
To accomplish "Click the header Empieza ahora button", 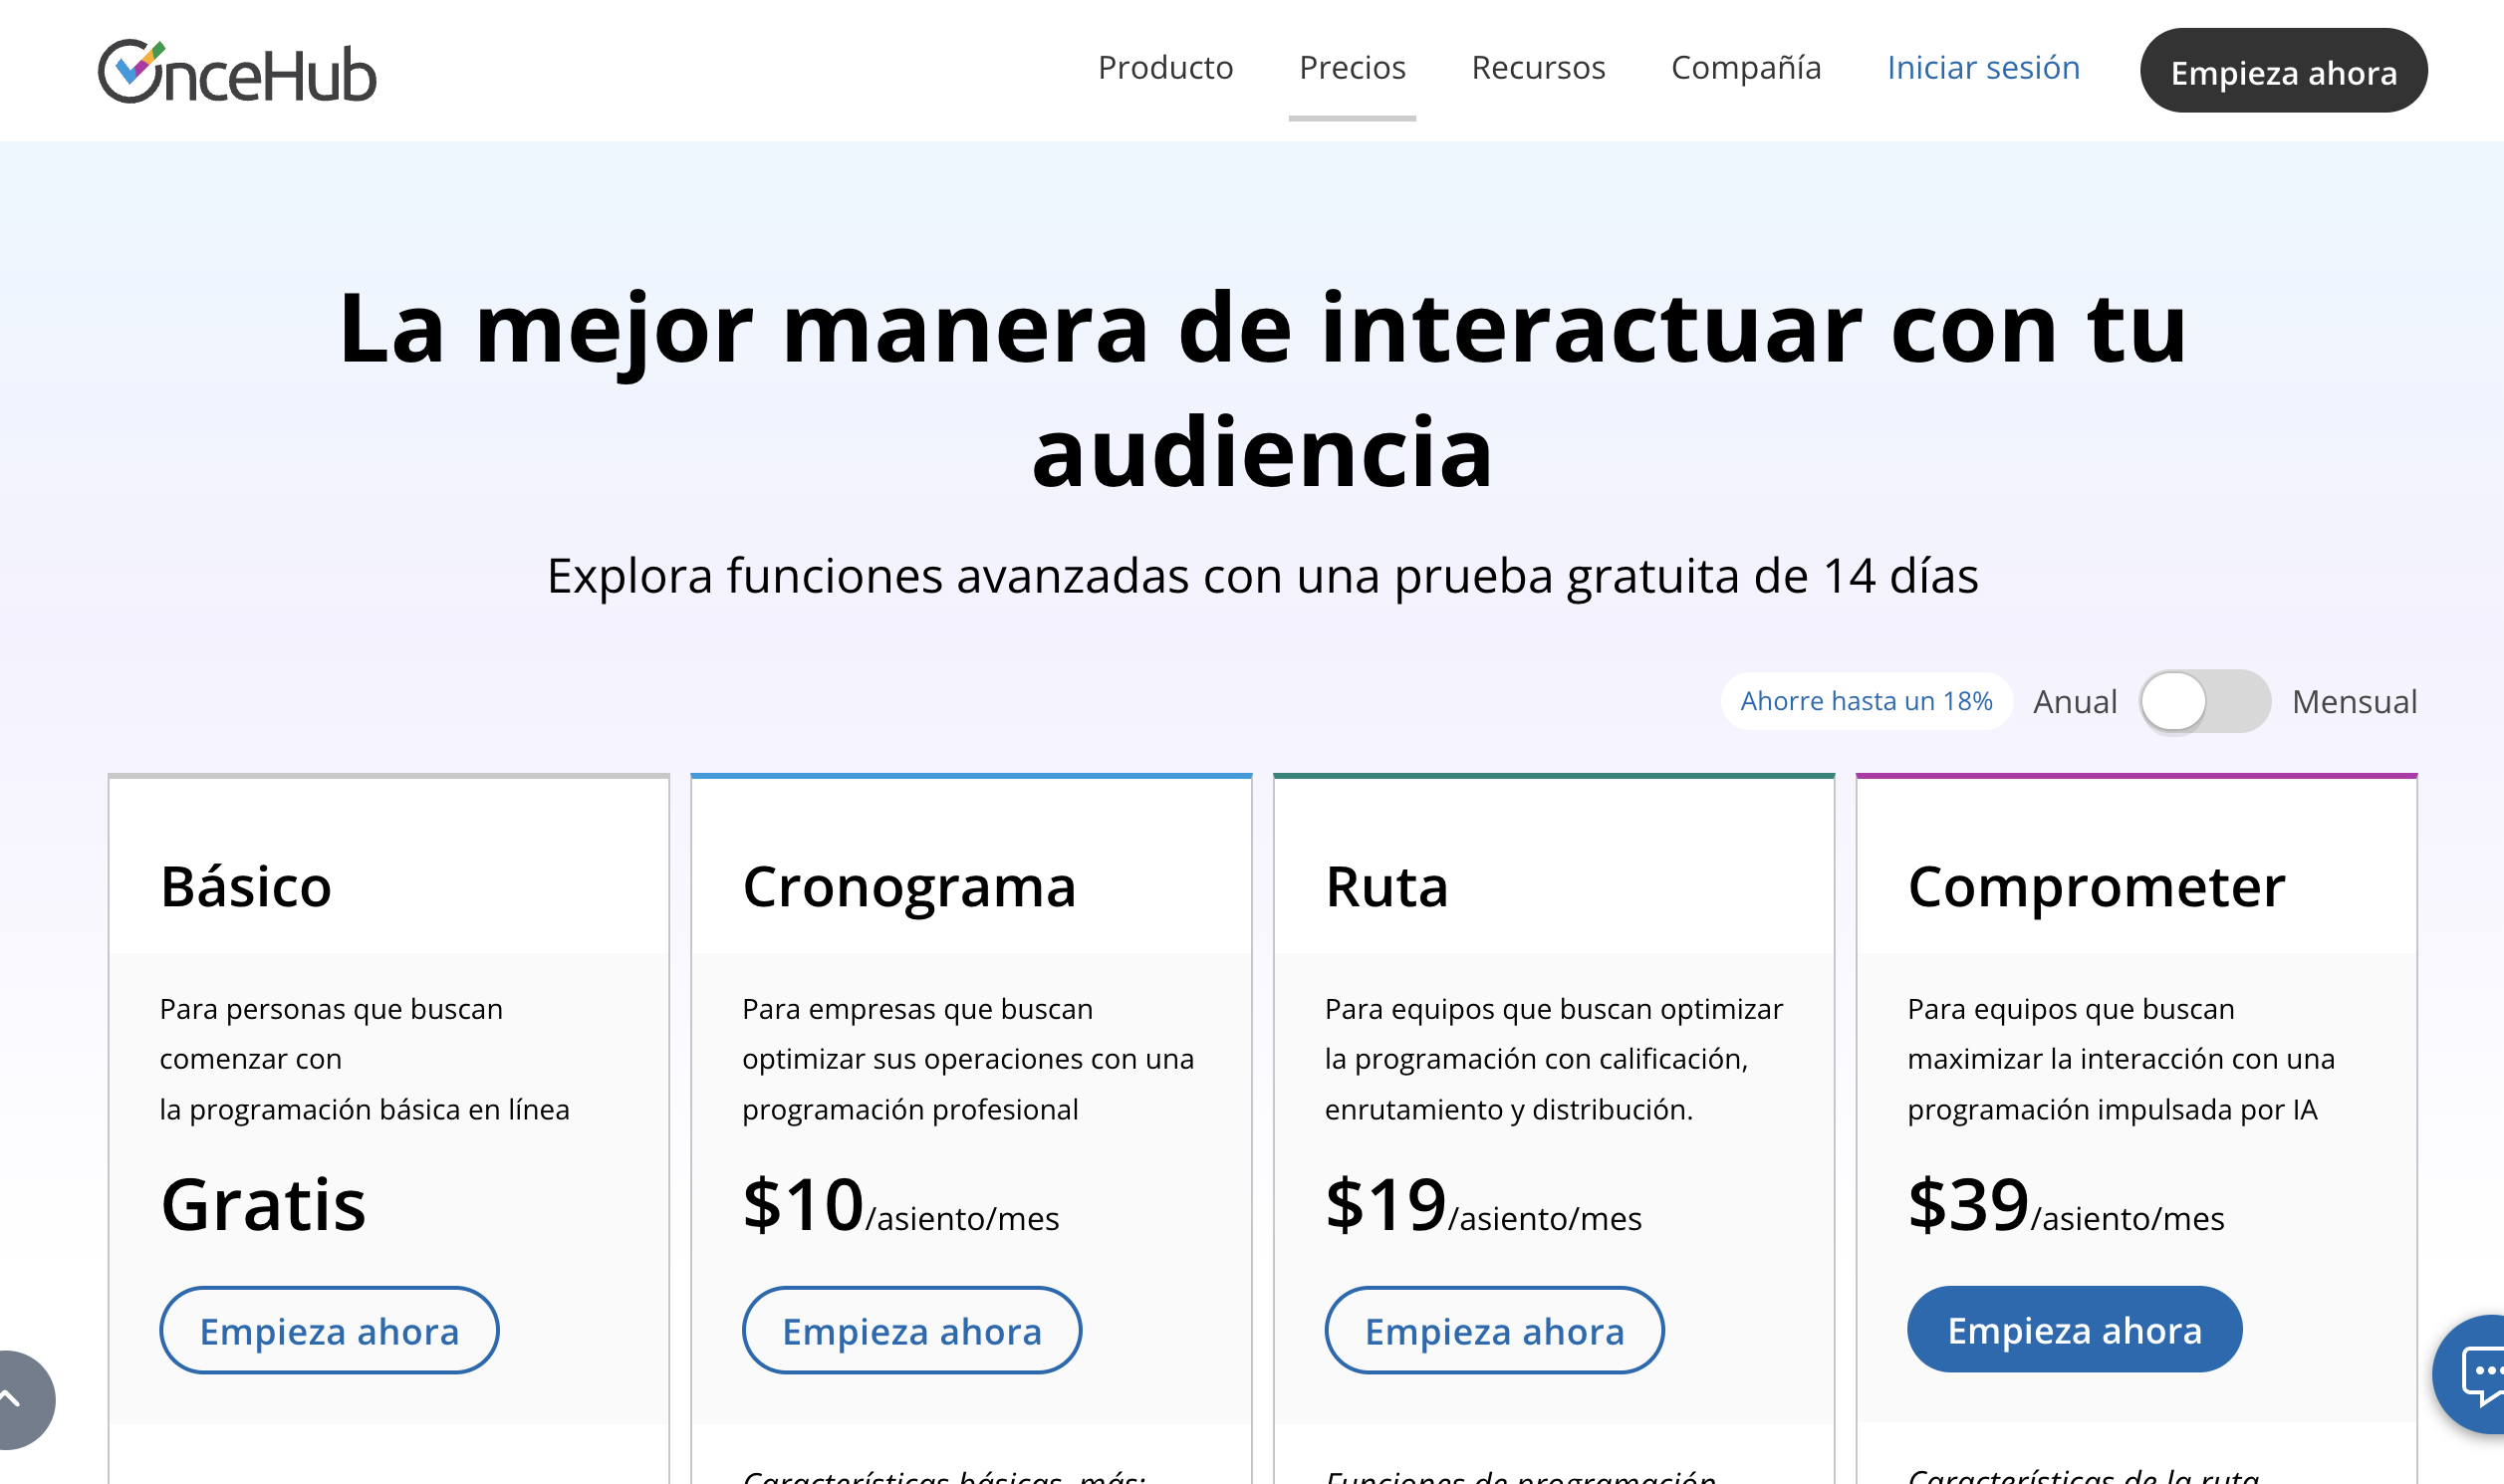I will pos(2283,70).
